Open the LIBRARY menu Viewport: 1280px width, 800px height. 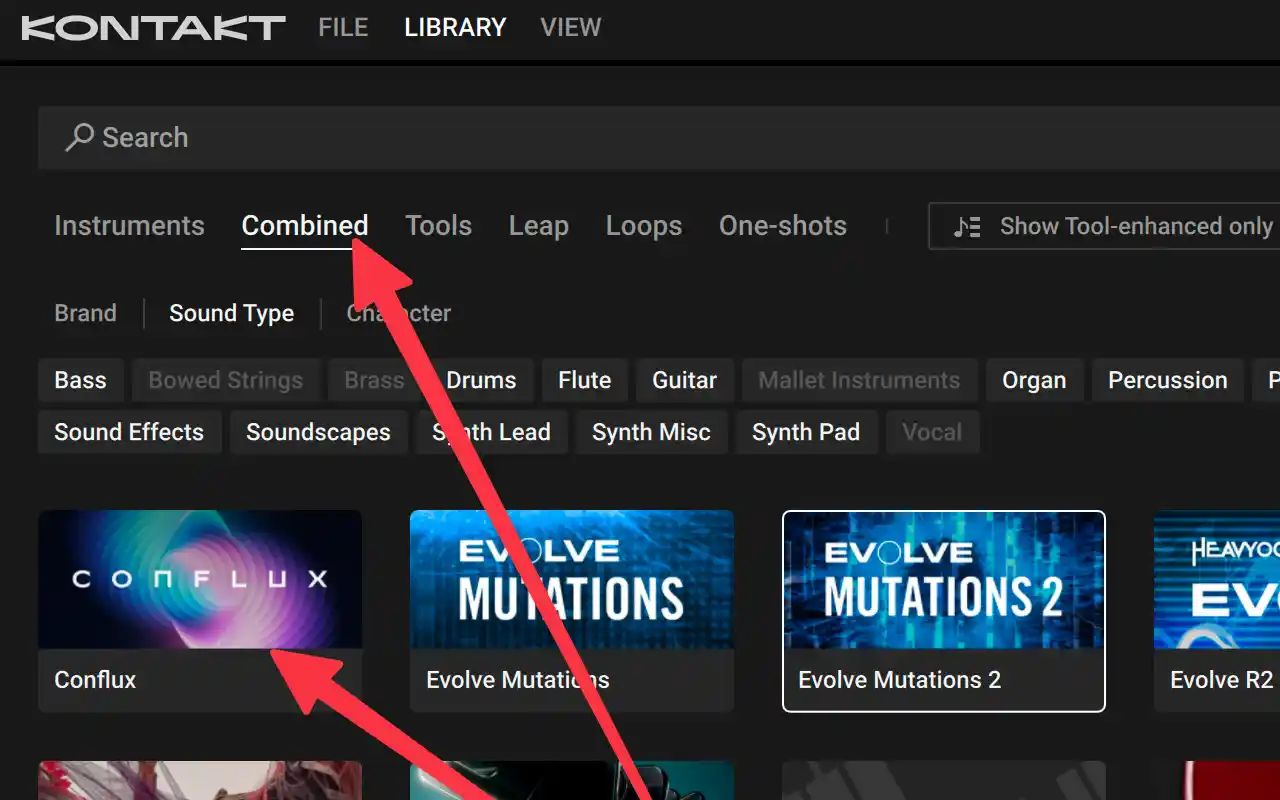coord(455,27)
